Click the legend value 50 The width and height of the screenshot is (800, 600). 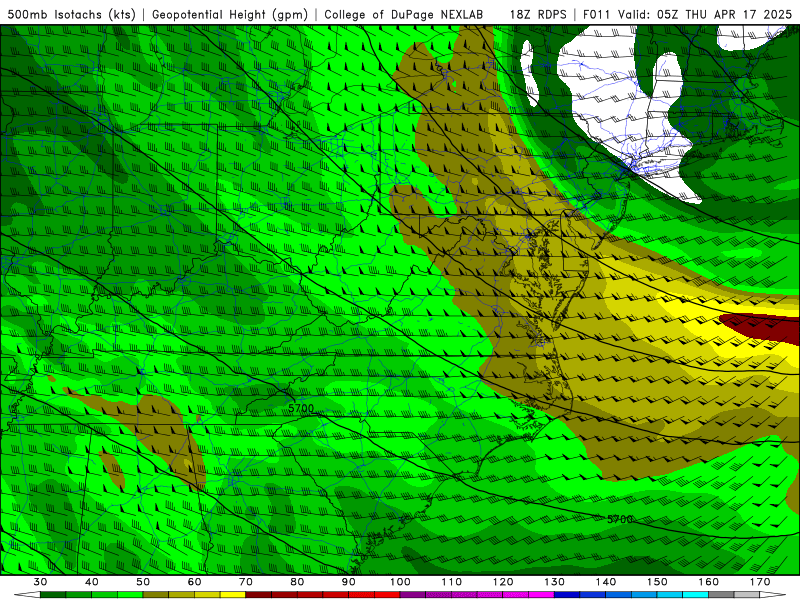coord(143,582)
